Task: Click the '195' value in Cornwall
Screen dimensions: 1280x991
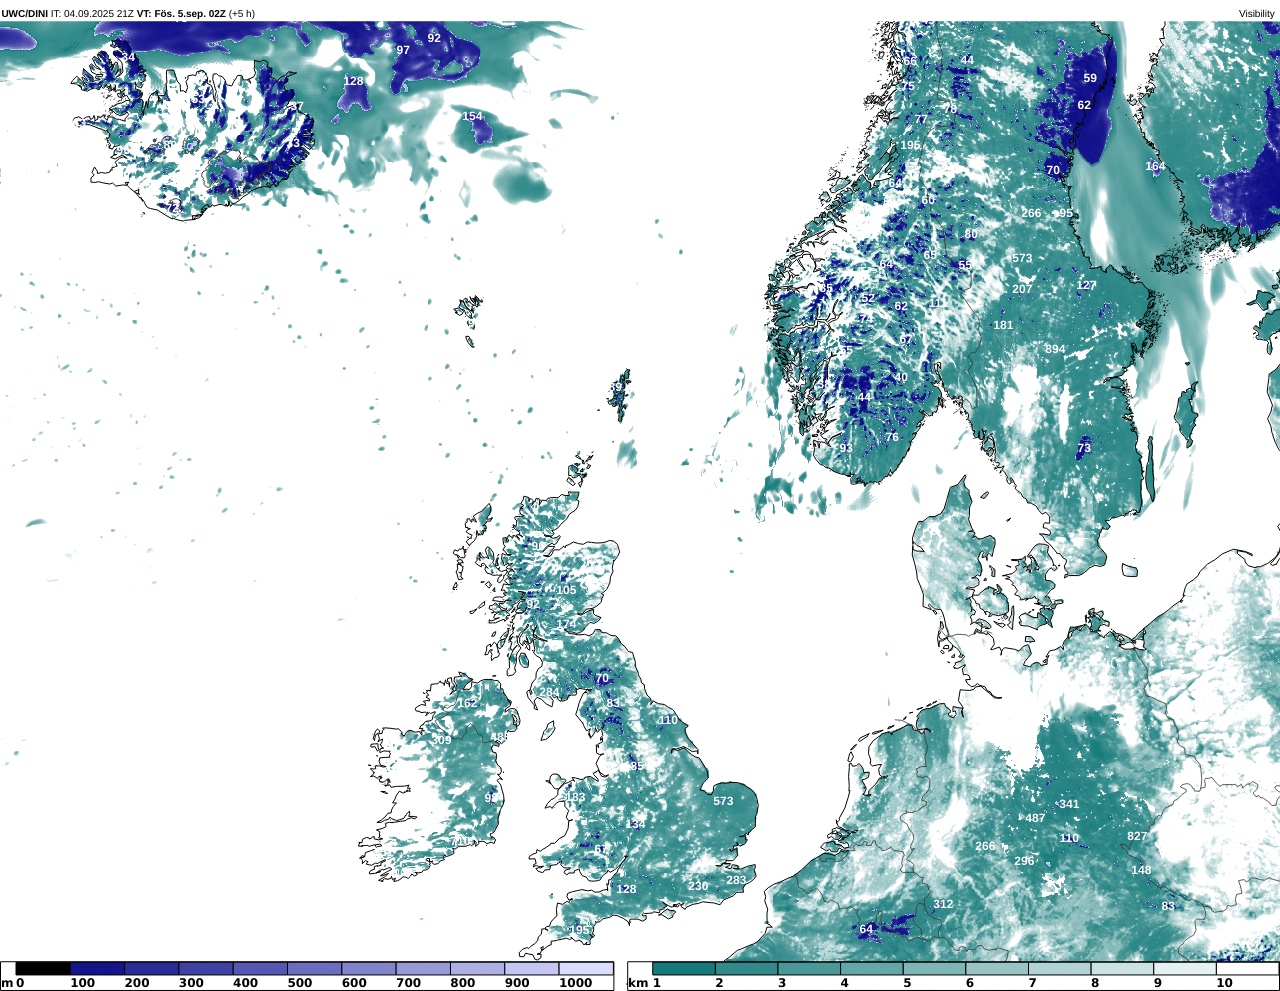Action: point(579,930)
